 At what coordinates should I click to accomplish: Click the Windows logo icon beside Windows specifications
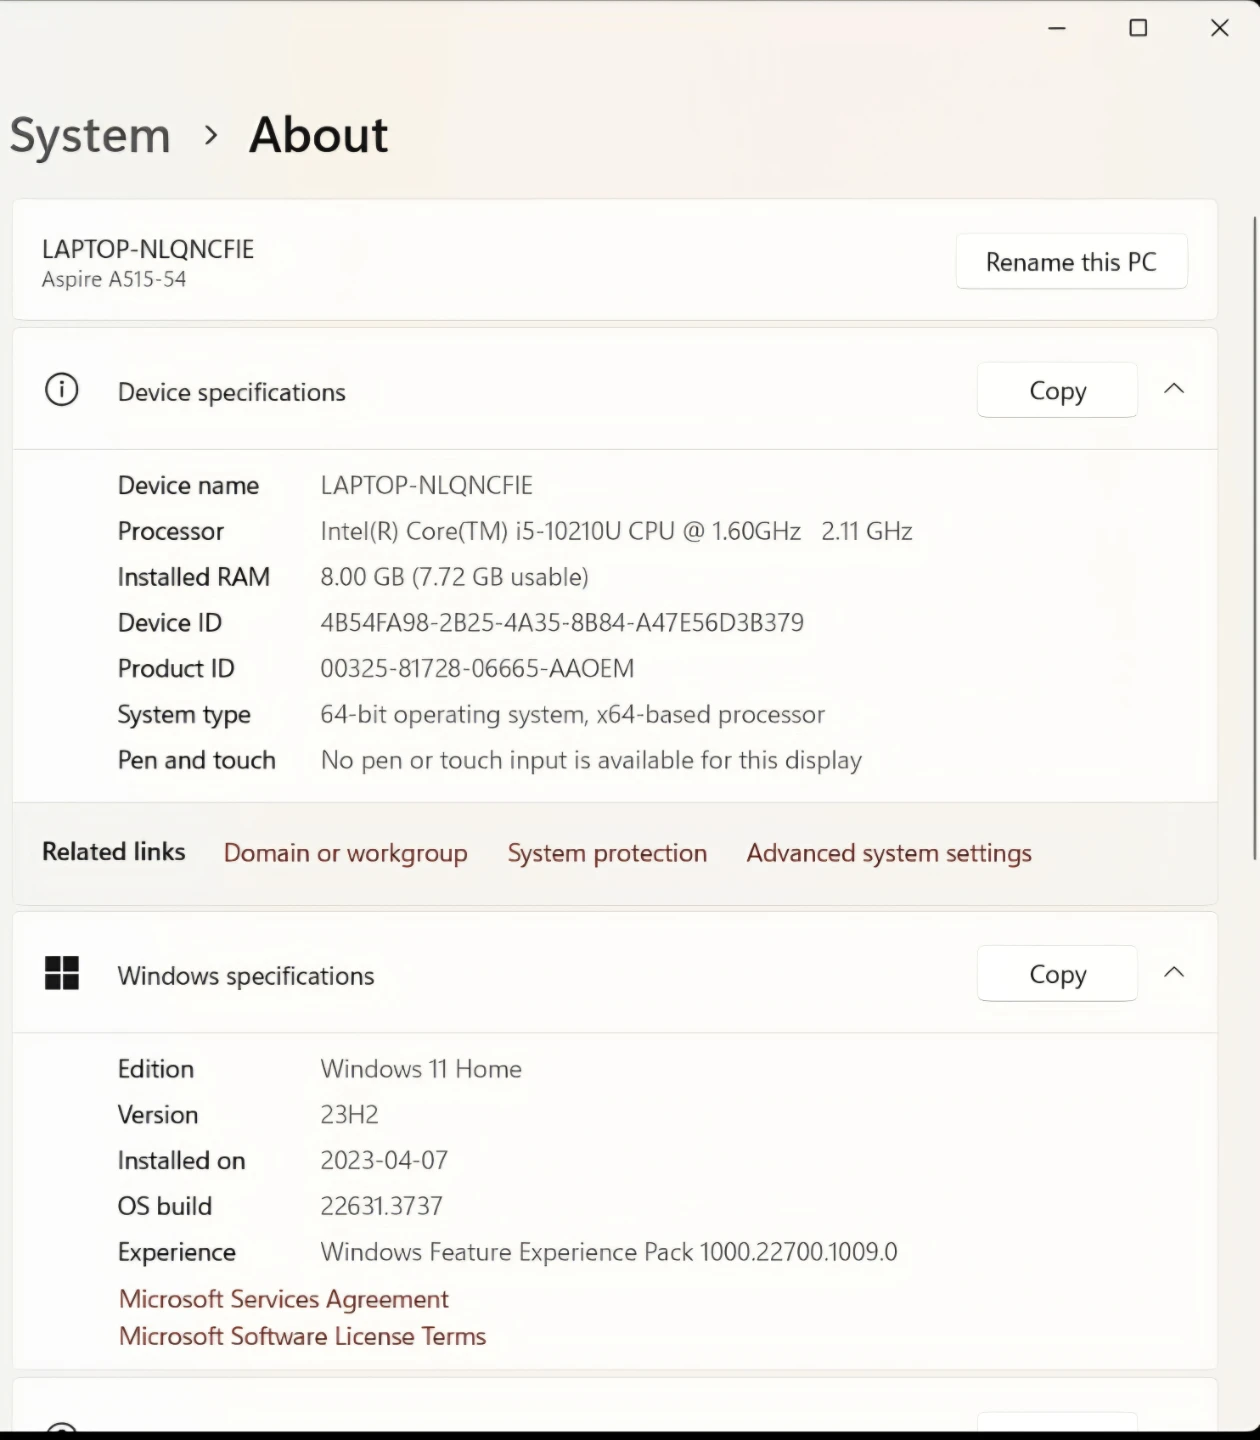click(62, 973)
